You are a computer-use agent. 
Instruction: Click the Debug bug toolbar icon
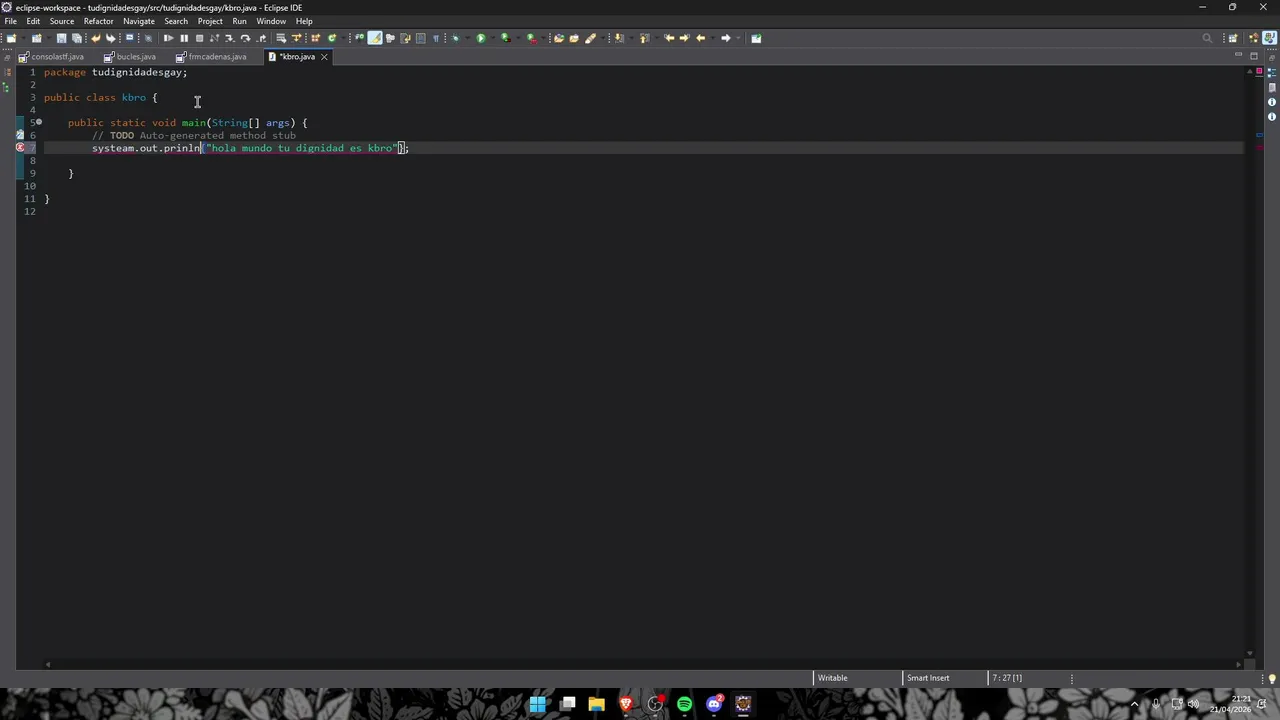(x=455, y=38)
